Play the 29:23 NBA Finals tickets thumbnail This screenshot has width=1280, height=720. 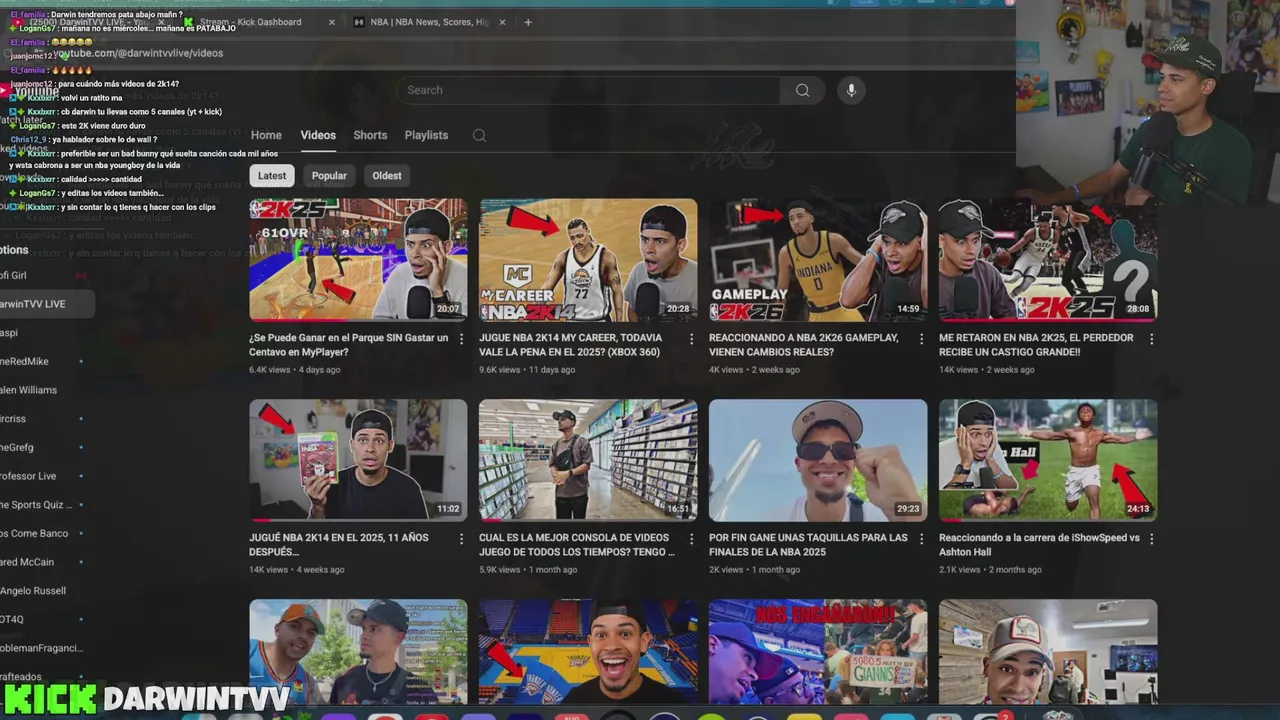pos(818,460)
